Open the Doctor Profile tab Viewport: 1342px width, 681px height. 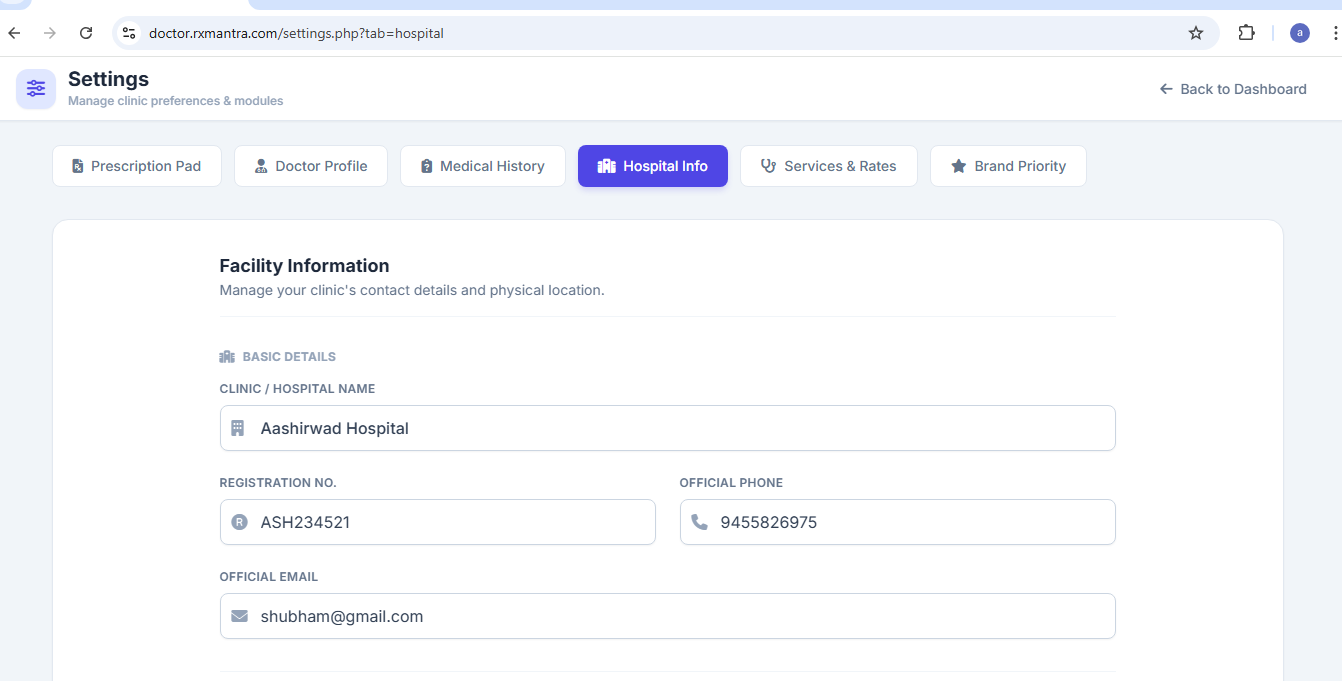tap(311, 166)
